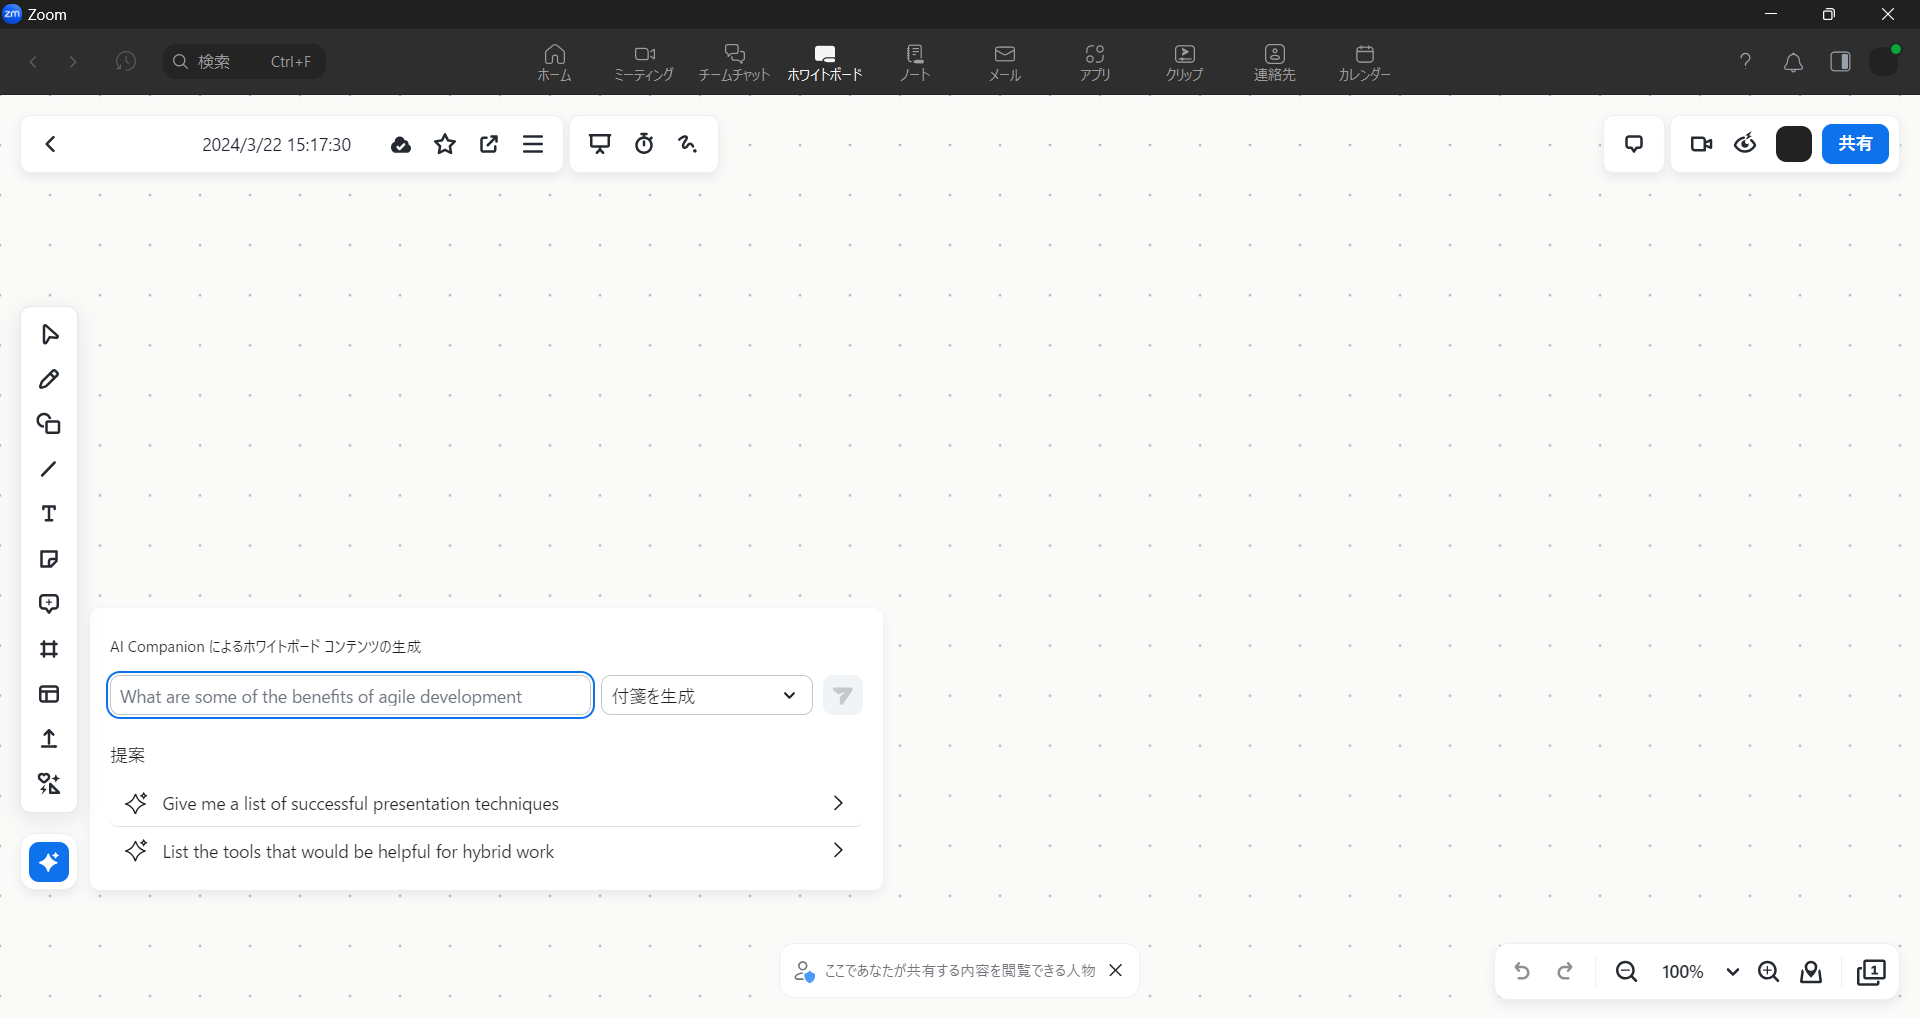Select the sticky note tool
Screen dimensions: 1920x1018
tap(49, 559)
